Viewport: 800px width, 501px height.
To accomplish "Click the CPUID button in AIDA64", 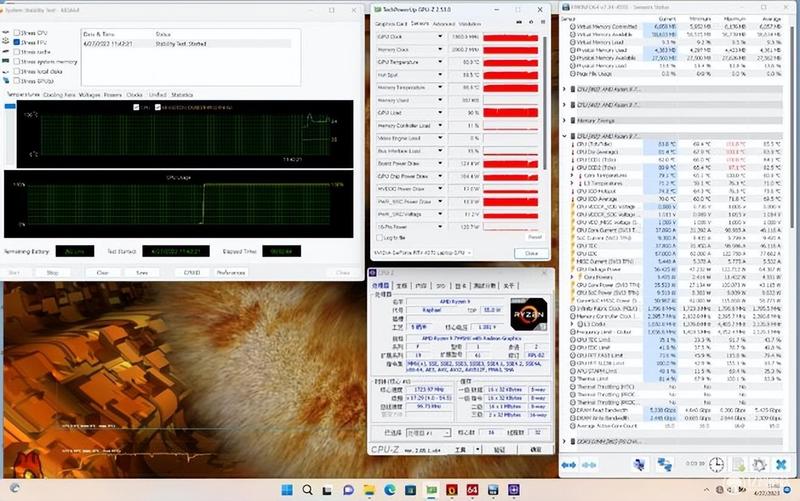I will (192, 273).
